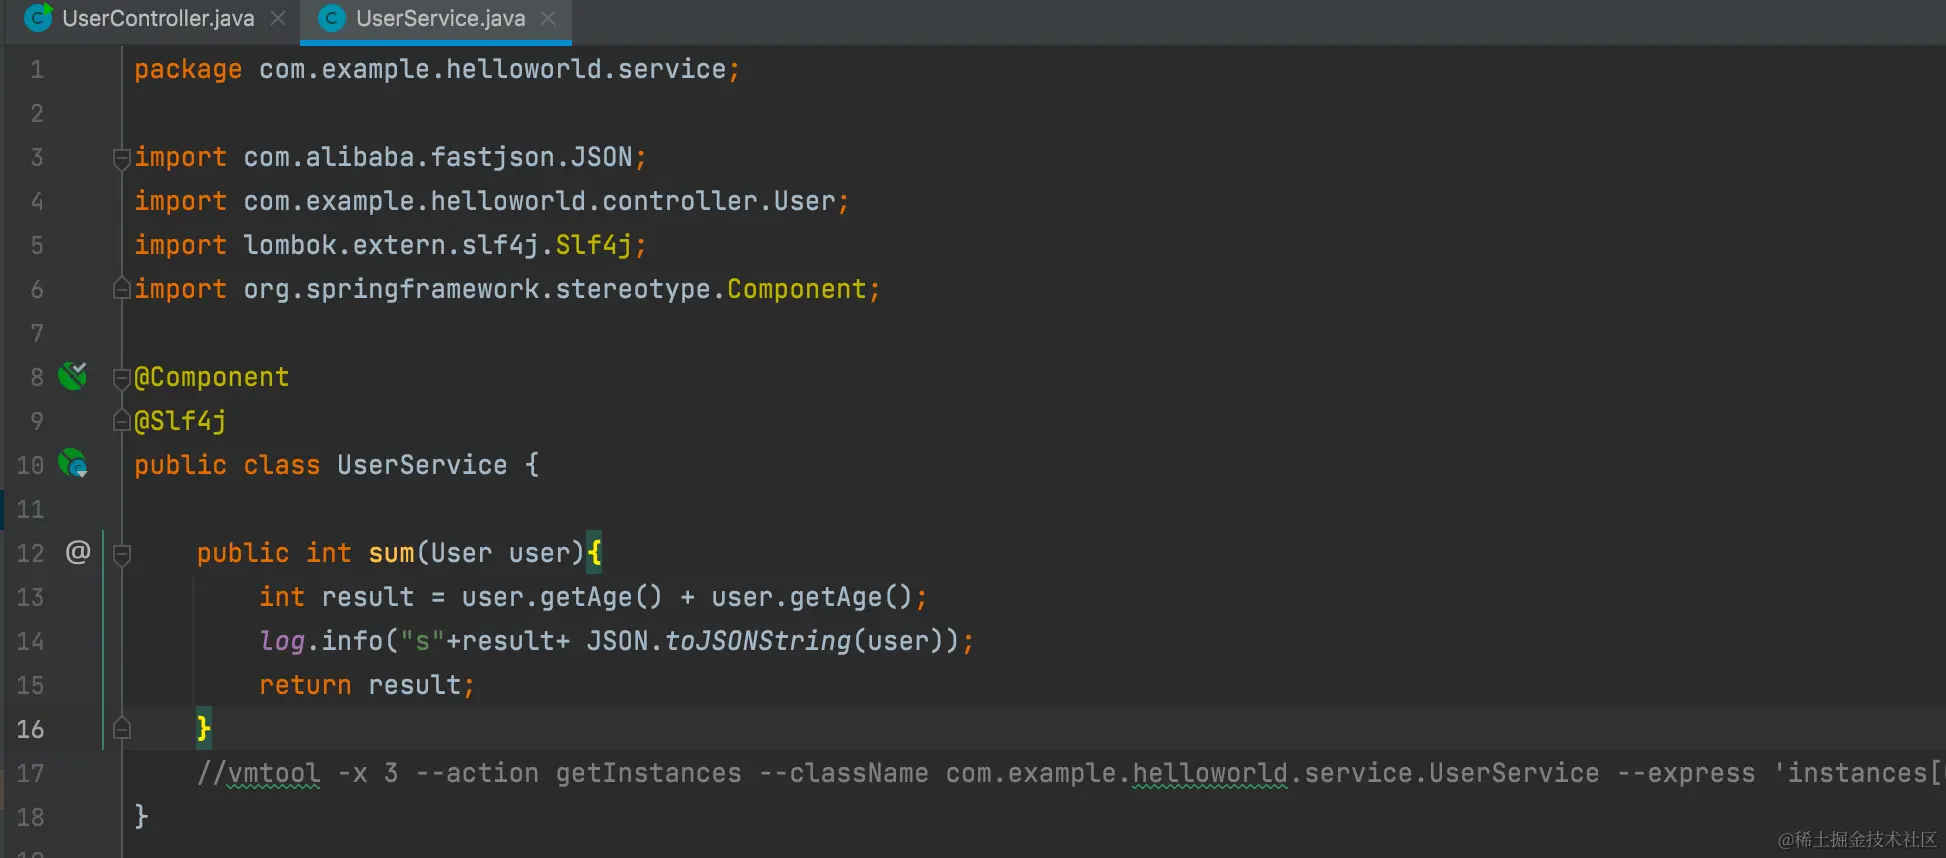The width and height of the screenshot is (1946, 858).
Task: Close the UserController.java tab
Action: (278, 18)
